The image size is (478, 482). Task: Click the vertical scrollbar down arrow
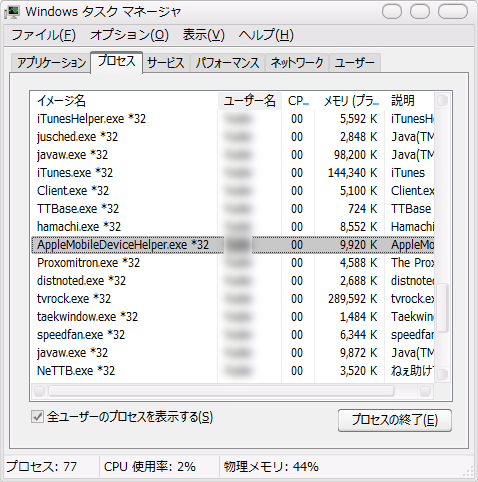tap(442, 375)
